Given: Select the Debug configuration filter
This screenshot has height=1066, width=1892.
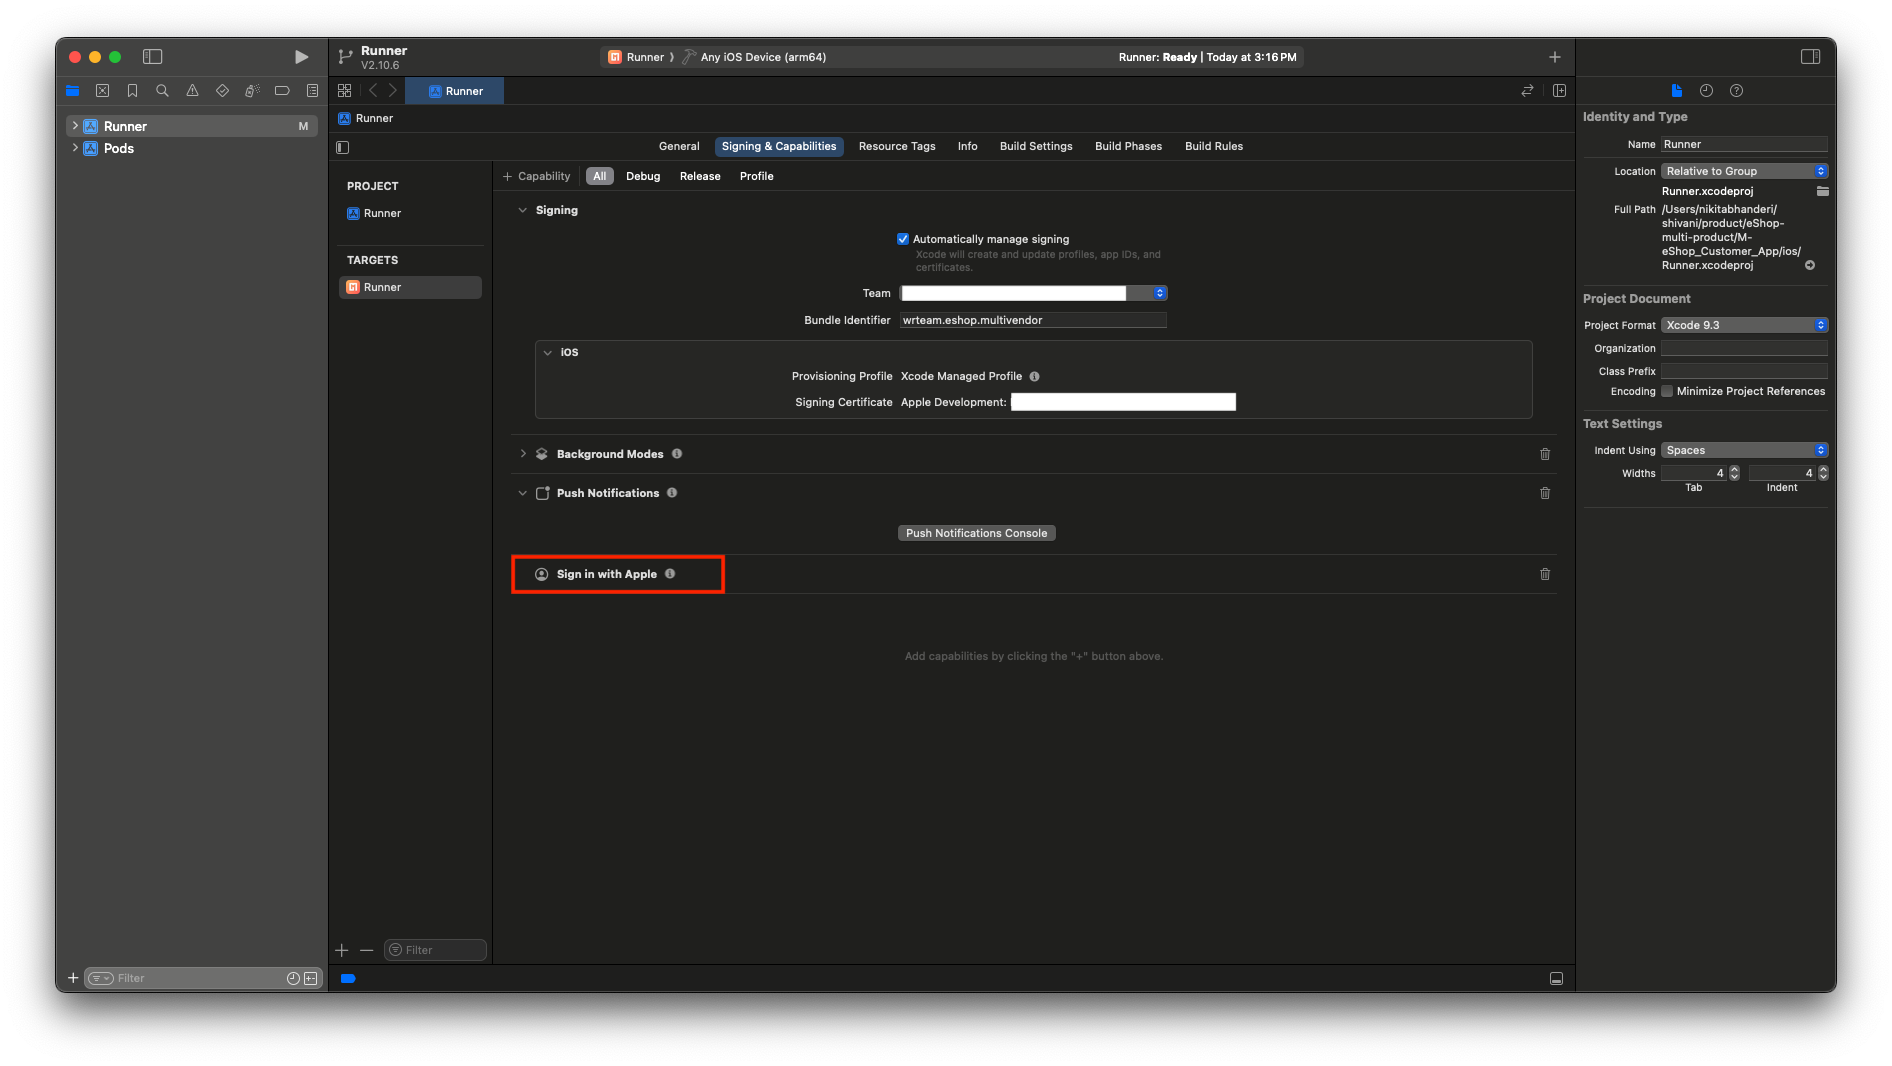Looking at the screenshot, I should pyautogui.click(x=643, y=176).
